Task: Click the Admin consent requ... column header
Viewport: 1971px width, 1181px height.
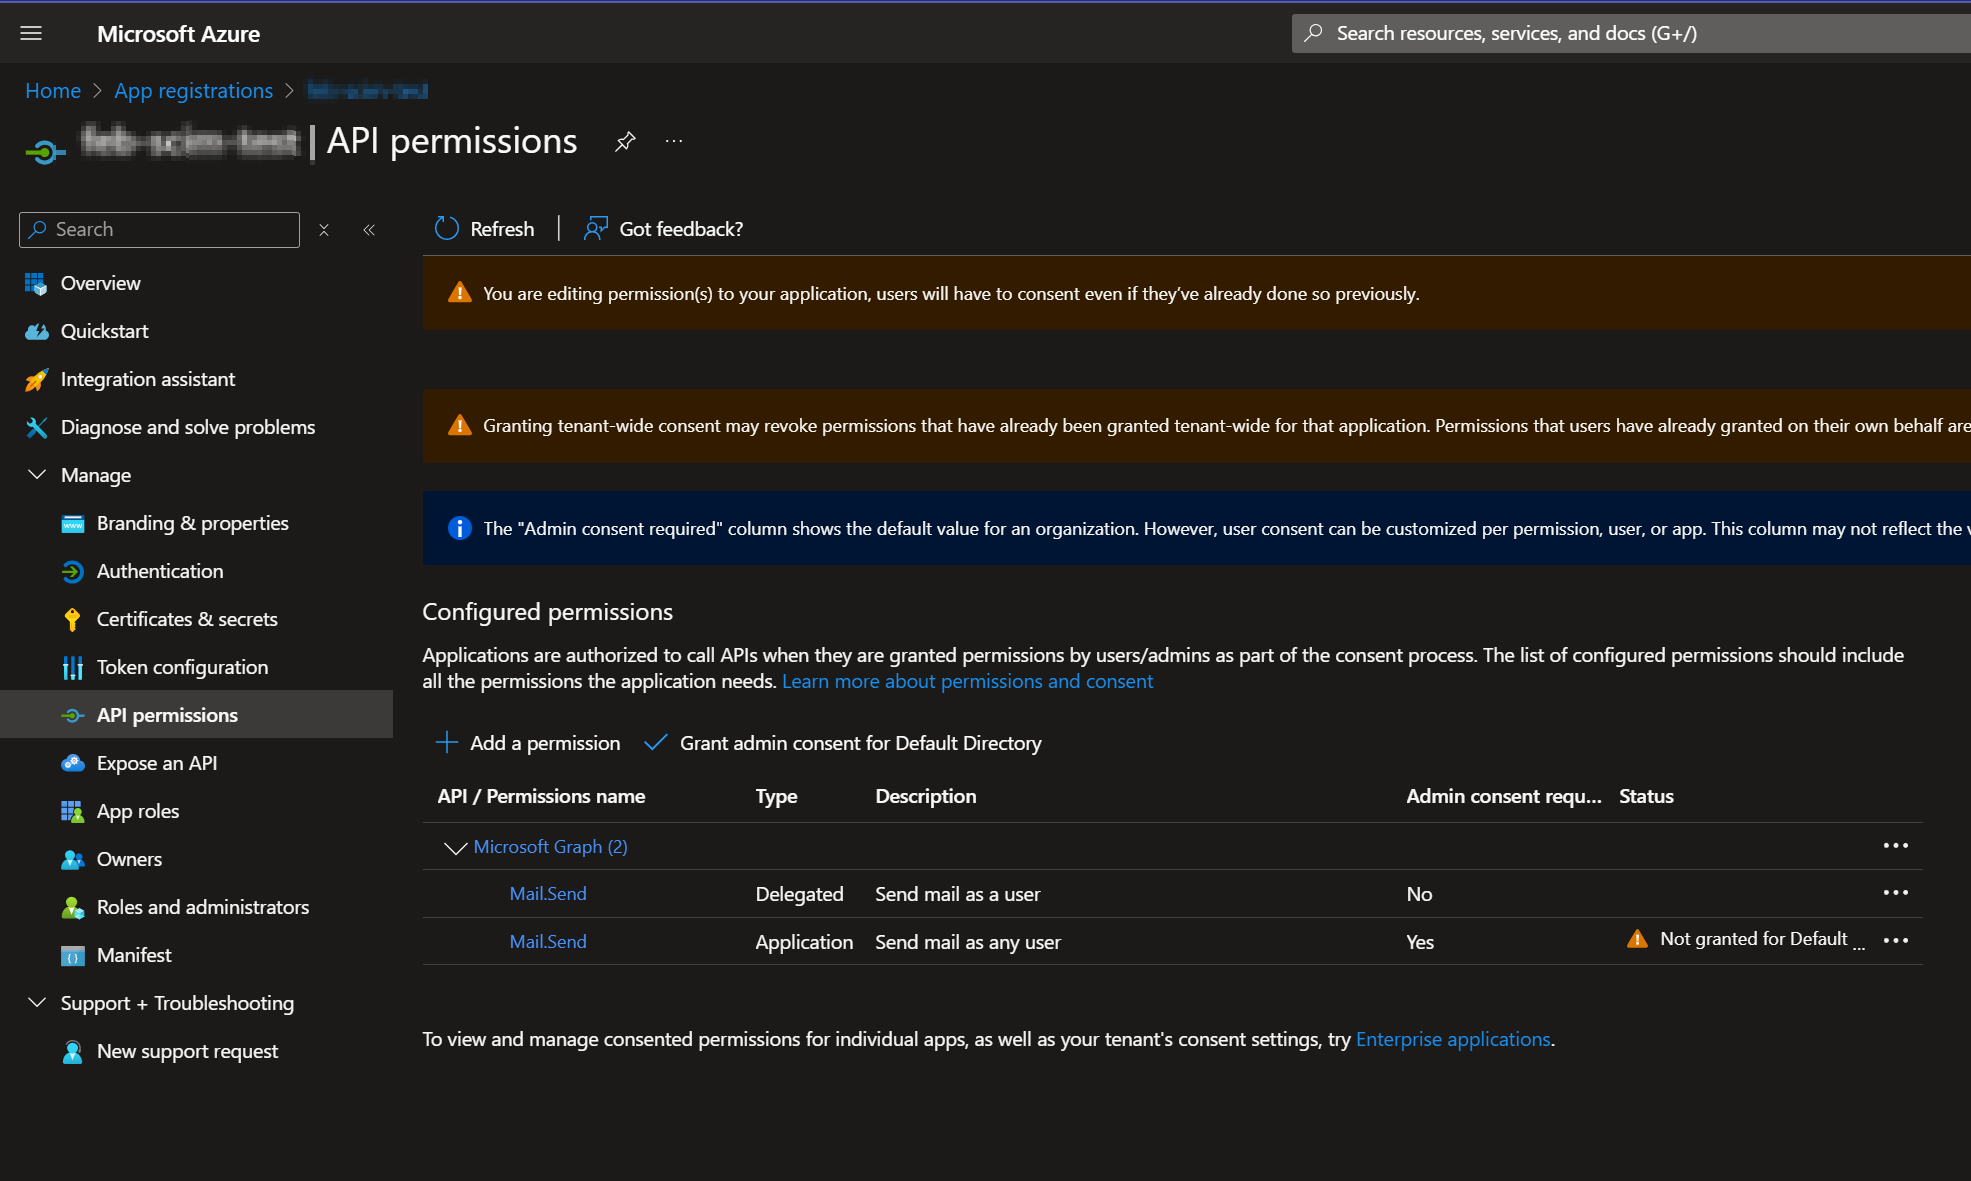Action: coord(1503,796)
